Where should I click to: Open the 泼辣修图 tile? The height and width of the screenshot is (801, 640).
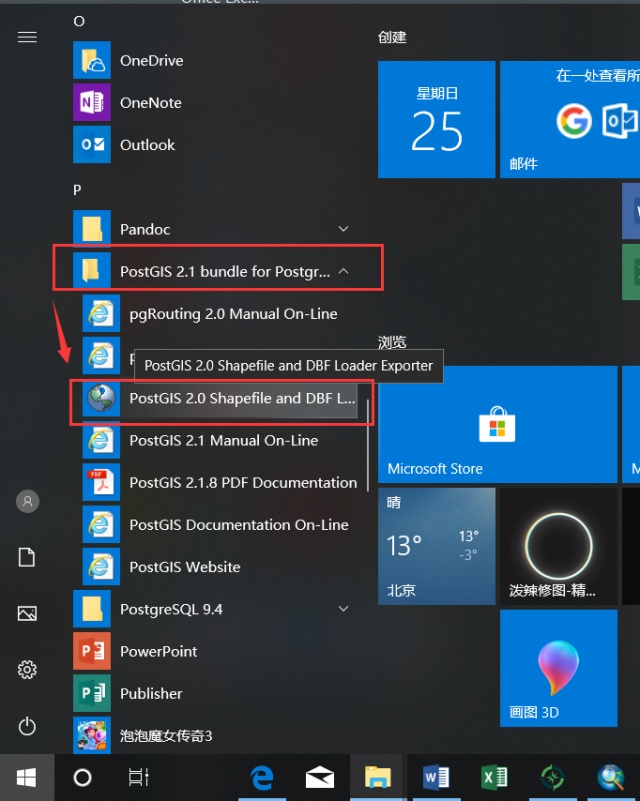[x=559, y=546]
